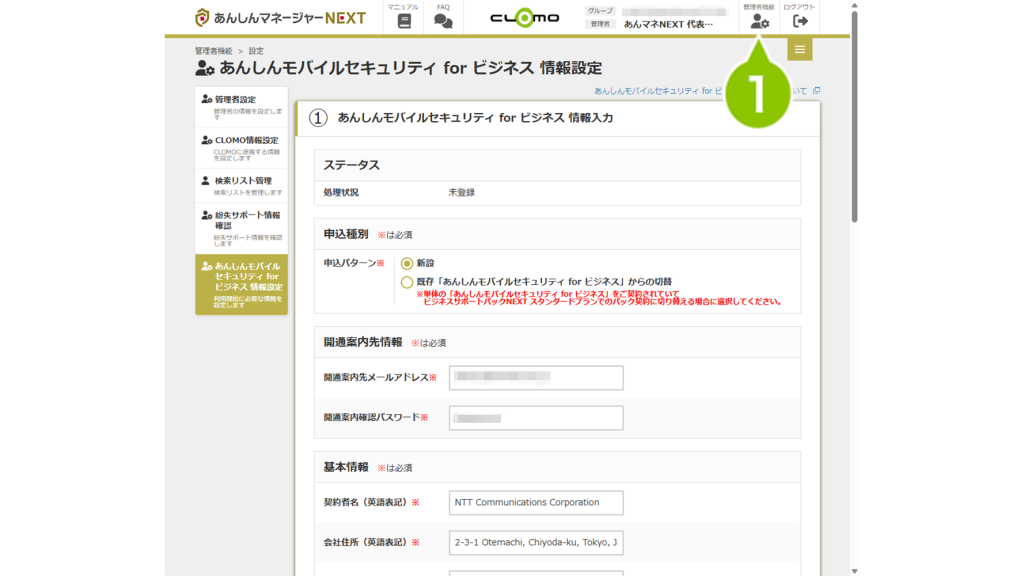Click the 開通案内先メールアドレス input field
The height and width of the screenshot is (576, 1024).
[x=536, y=377]
